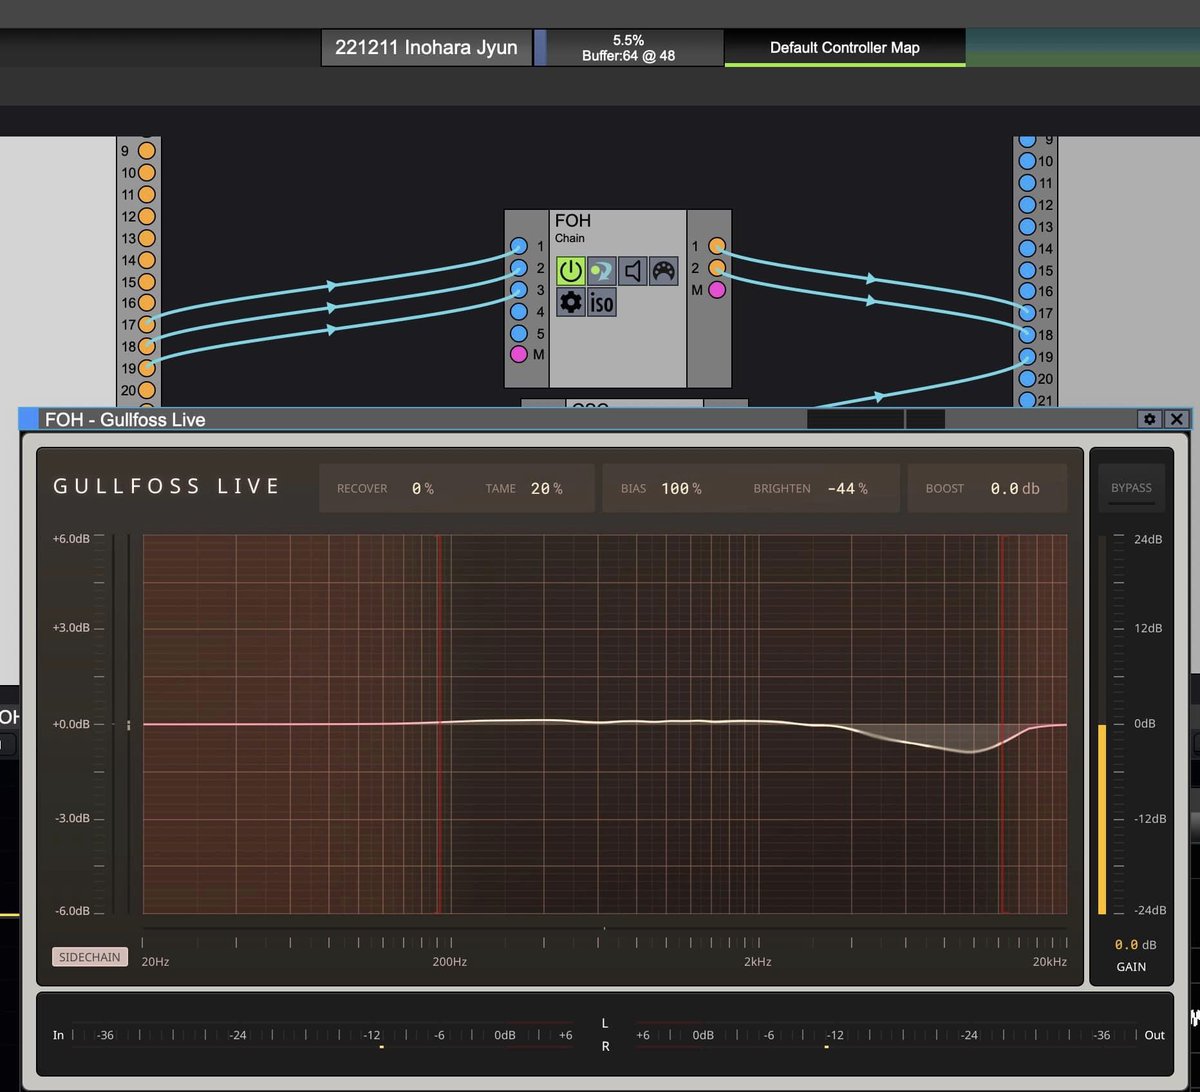This screenshot has width=1200, height=1092.
Task: Click blue pin 20 on right audio output block
Action: pyautogui.click(x=1027, y=379)
